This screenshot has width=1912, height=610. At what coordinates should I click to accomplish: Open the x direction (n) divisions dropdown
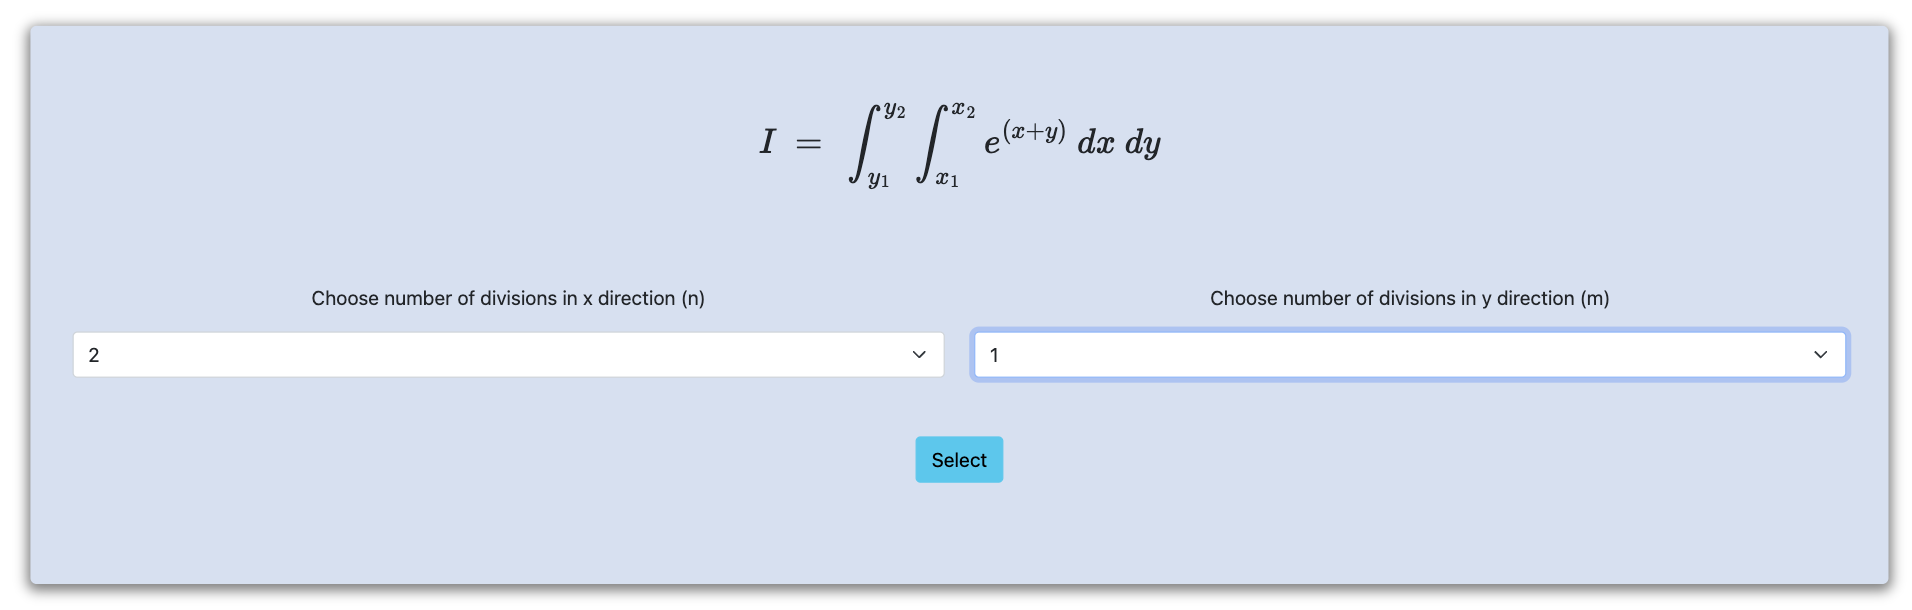pos(508,355)
